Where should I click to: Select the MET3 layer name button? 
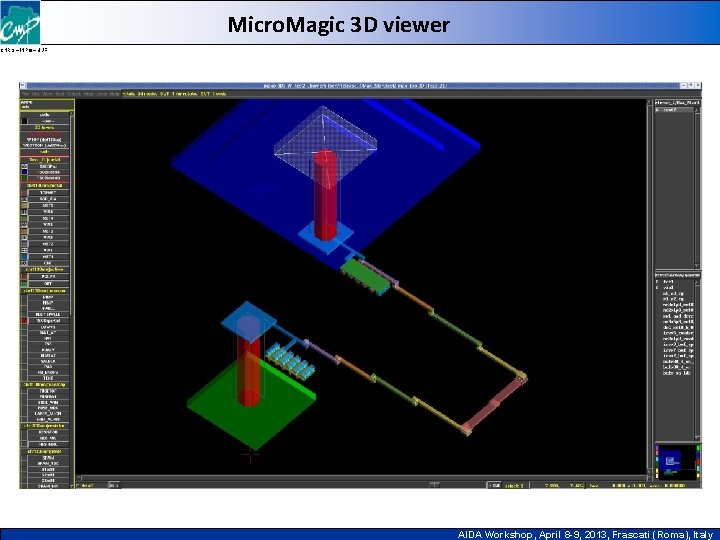(x=48, y=231)
